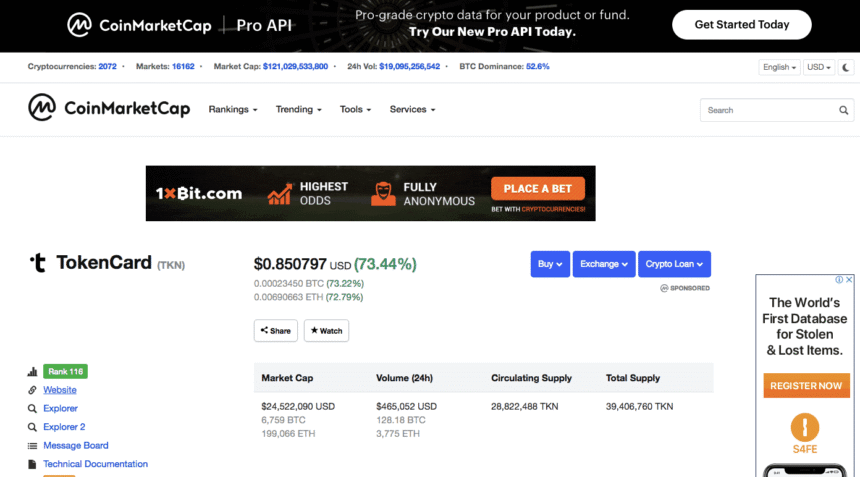Click the 28,822,488 TKN circulating supply
The image size is (860, 477).
pyautogui.click(x=524, y=407)
